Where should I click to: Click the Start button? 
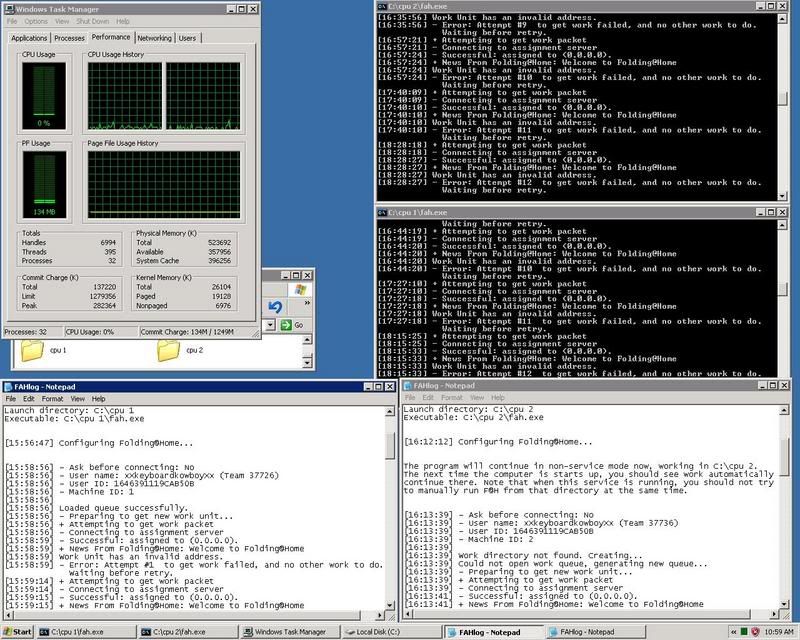(x=17, y=632)
